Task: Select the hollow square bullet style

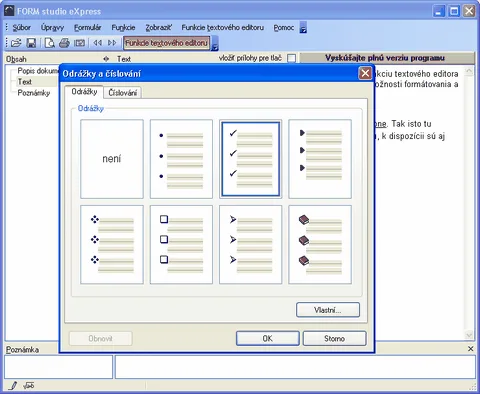Action: (x=181, y=245)
